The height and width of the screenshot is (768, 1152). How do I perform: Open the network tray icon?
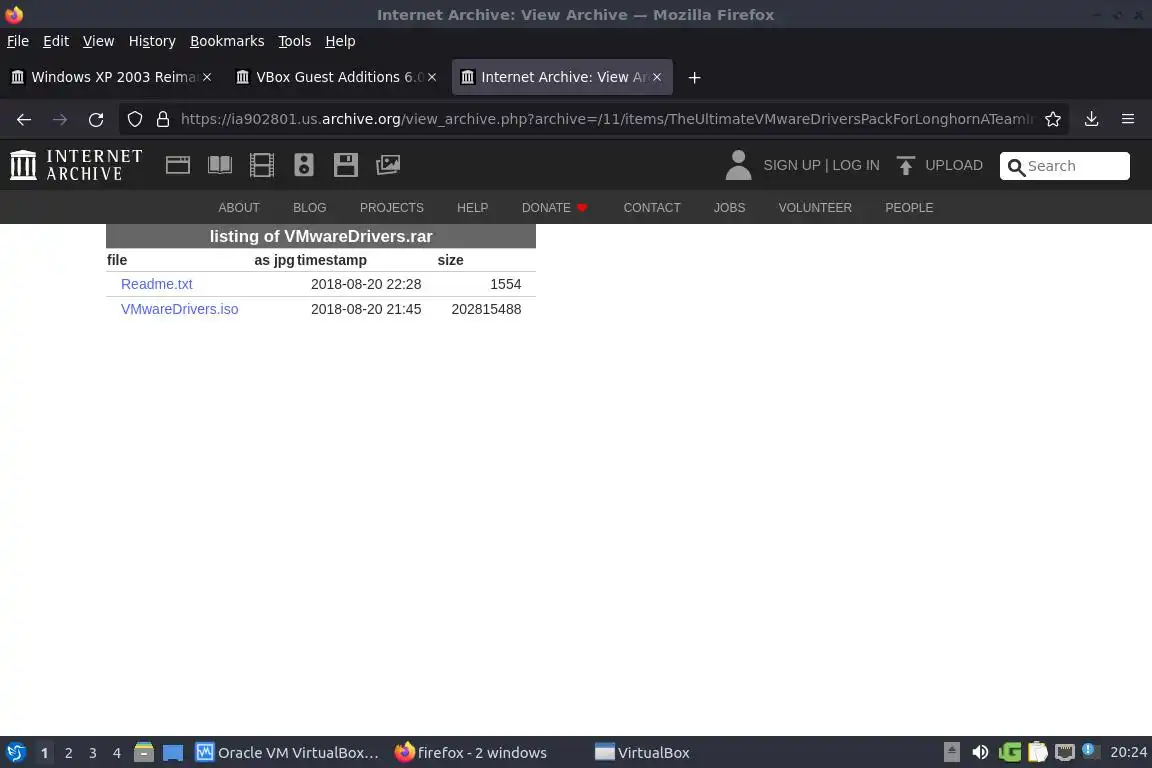pyautogui.click(x=1065, y=753)
